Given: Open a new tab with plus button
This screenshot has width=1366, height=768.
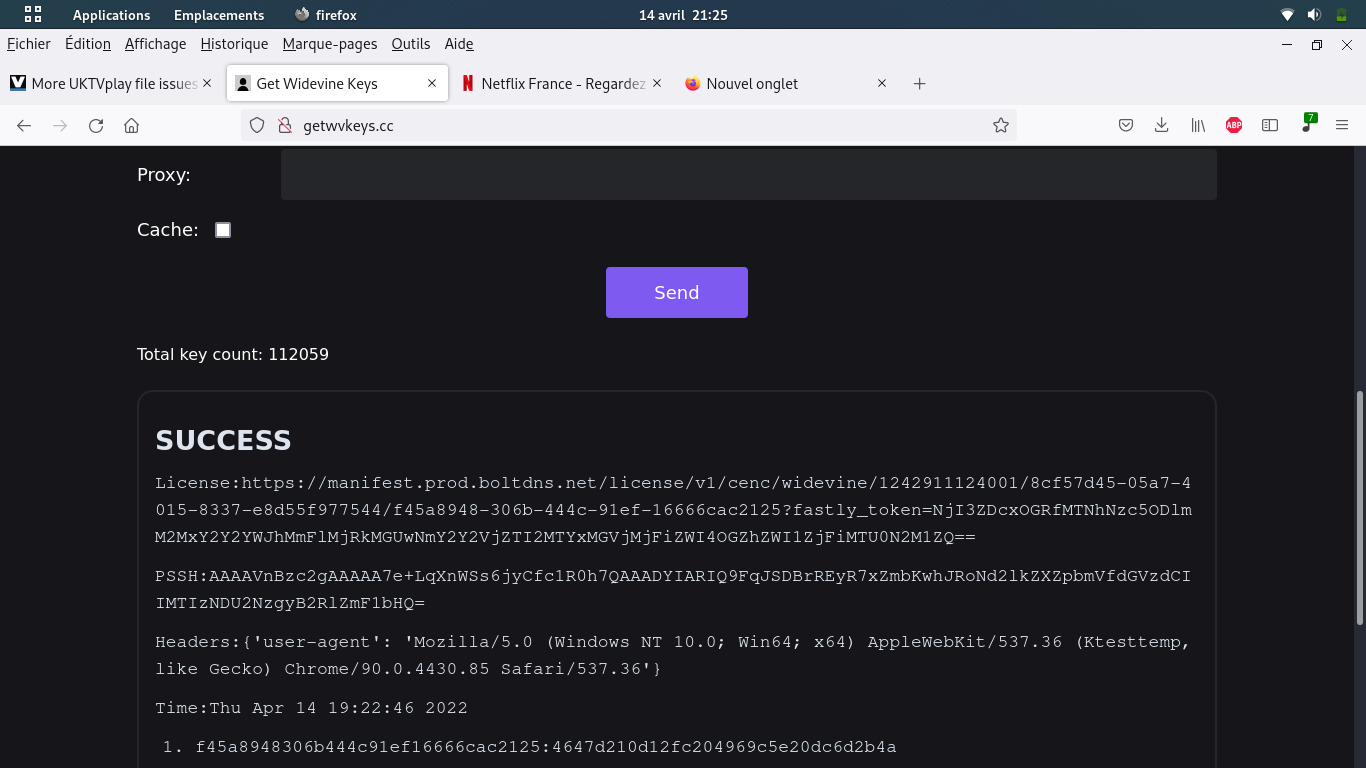Looking at the screenshot, I should pos(920,84).
